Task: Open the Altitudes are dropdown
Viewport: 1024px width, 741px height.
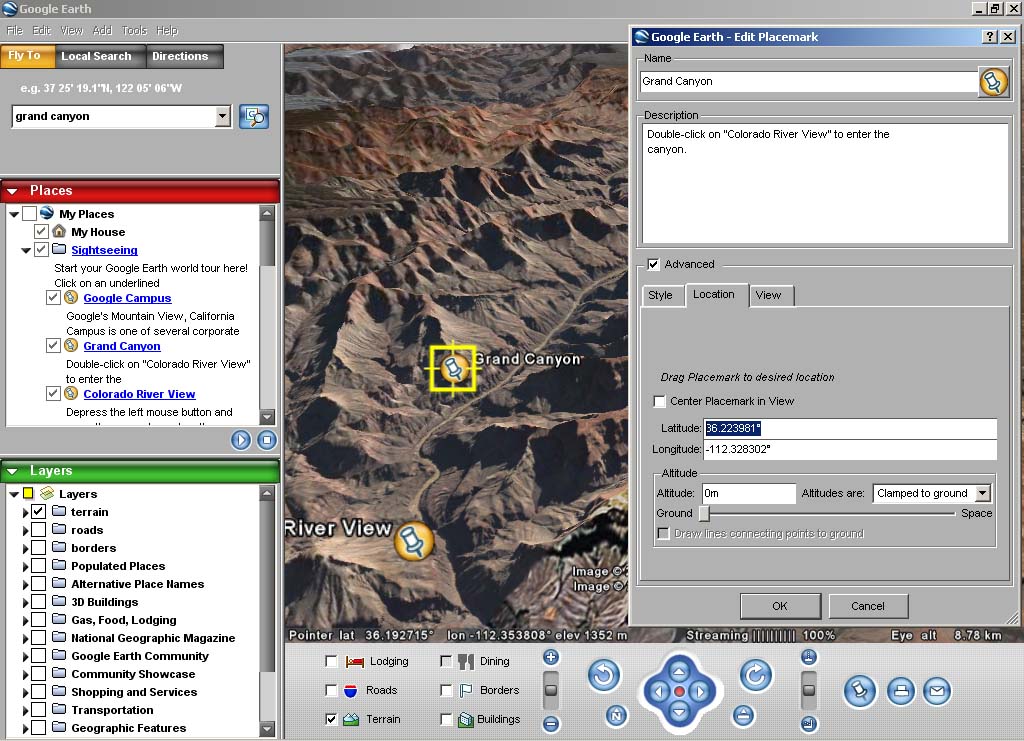Action: tap(982, 493)
